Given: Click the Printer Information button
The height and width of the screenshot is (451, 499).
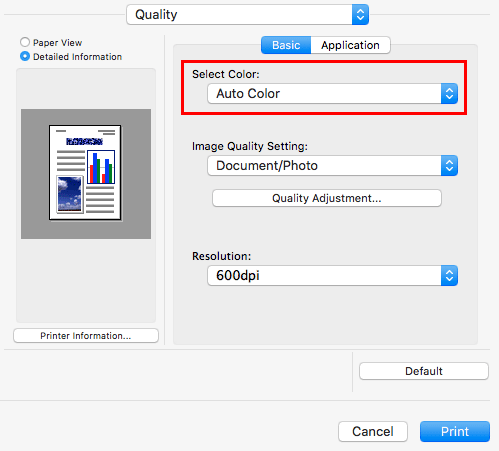Looking at the screenshot, I should click(86, 336).
